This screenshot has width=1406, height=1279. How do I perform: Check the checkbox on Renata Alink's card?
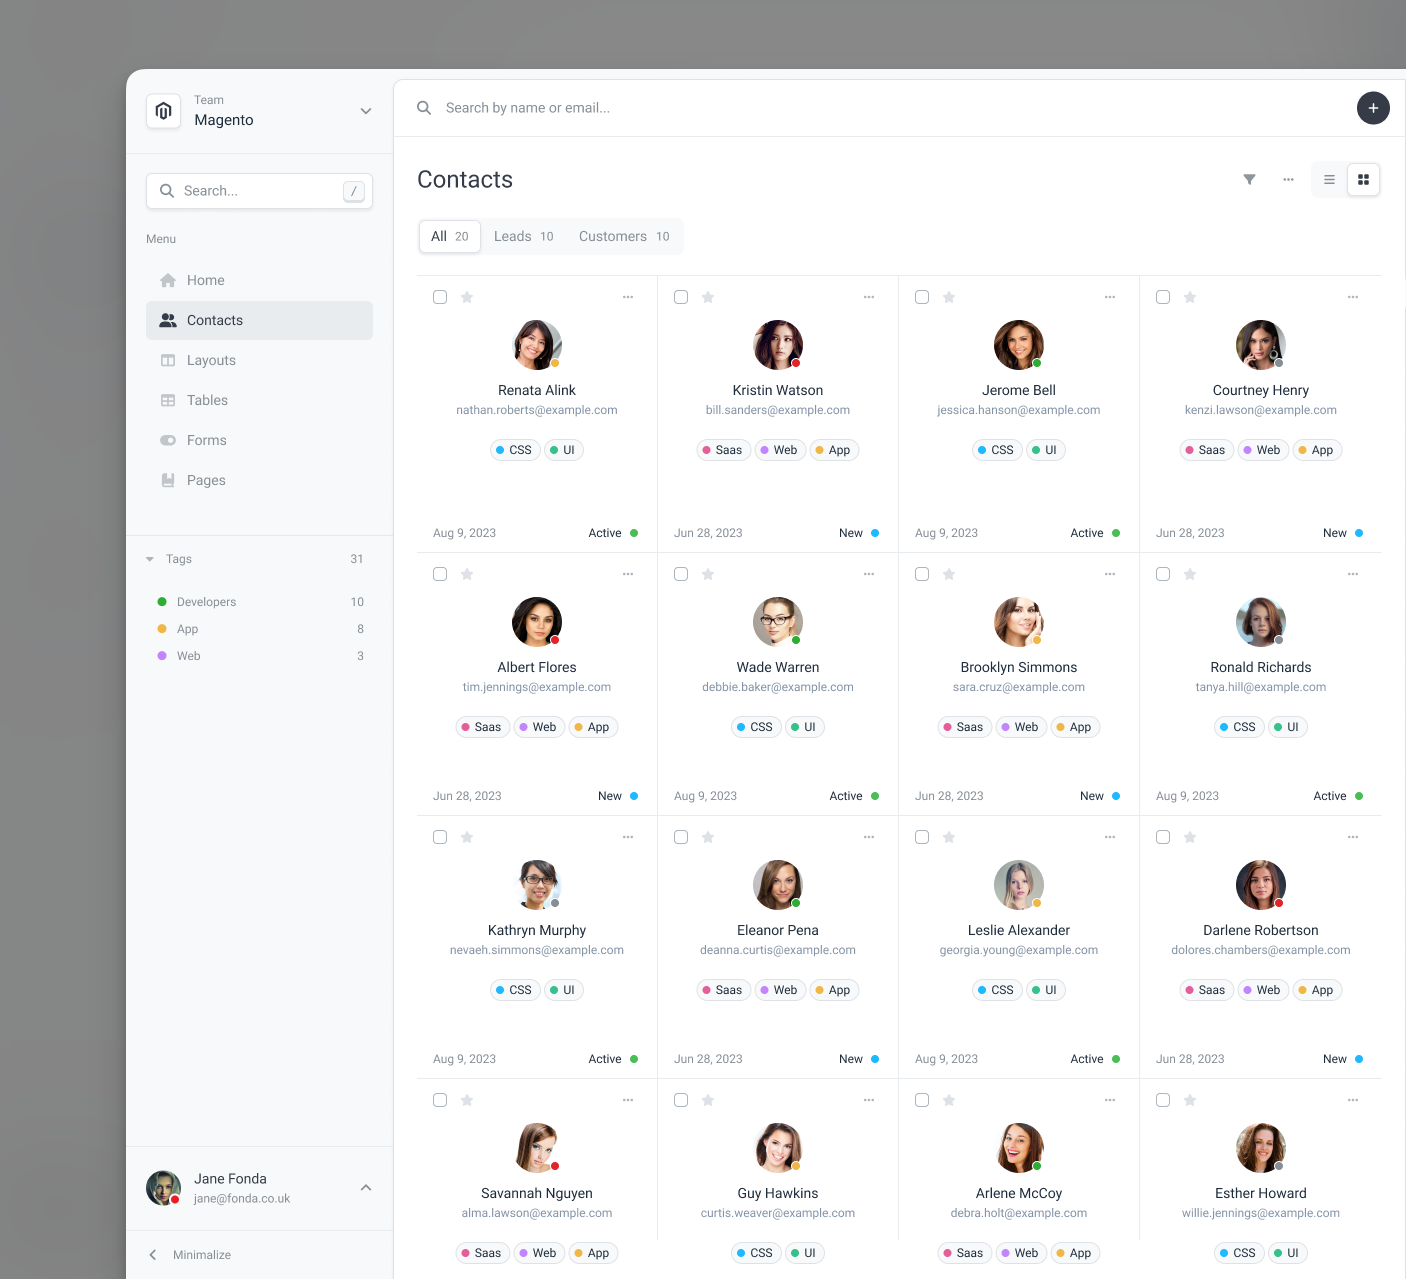point(440,297)
